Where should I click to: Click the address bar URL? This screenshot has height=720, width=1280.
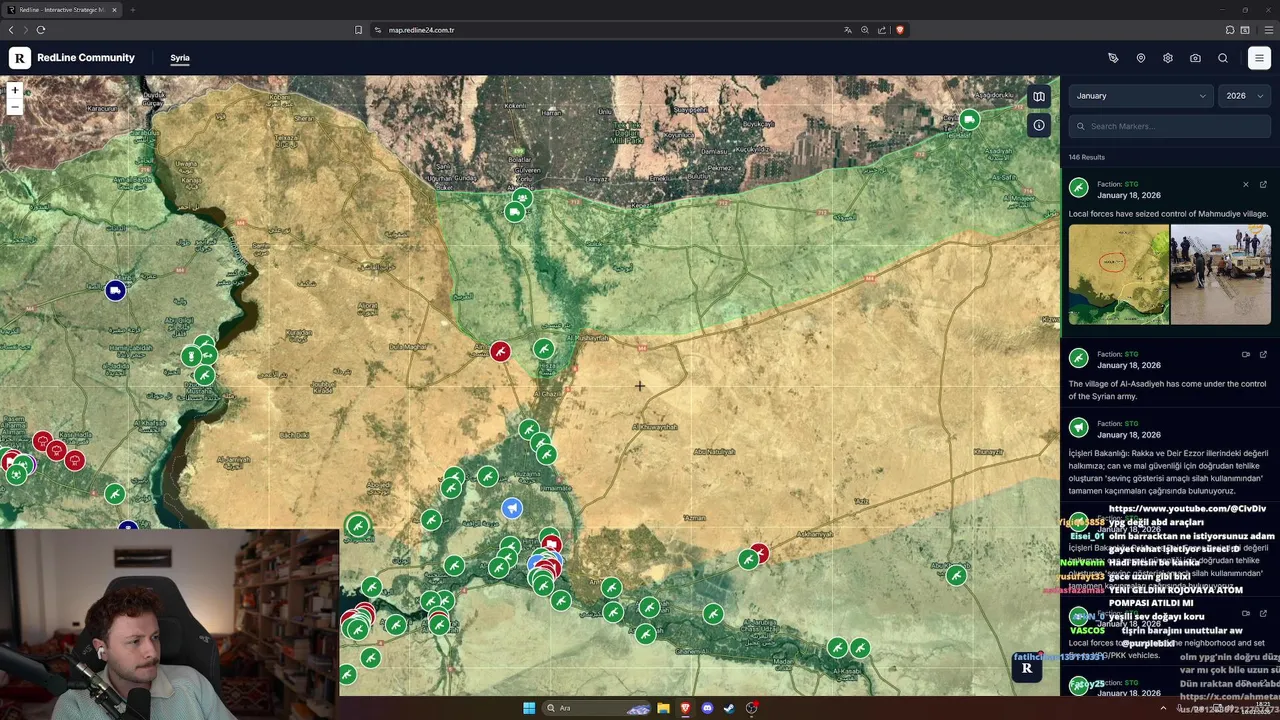coord(422,30)
